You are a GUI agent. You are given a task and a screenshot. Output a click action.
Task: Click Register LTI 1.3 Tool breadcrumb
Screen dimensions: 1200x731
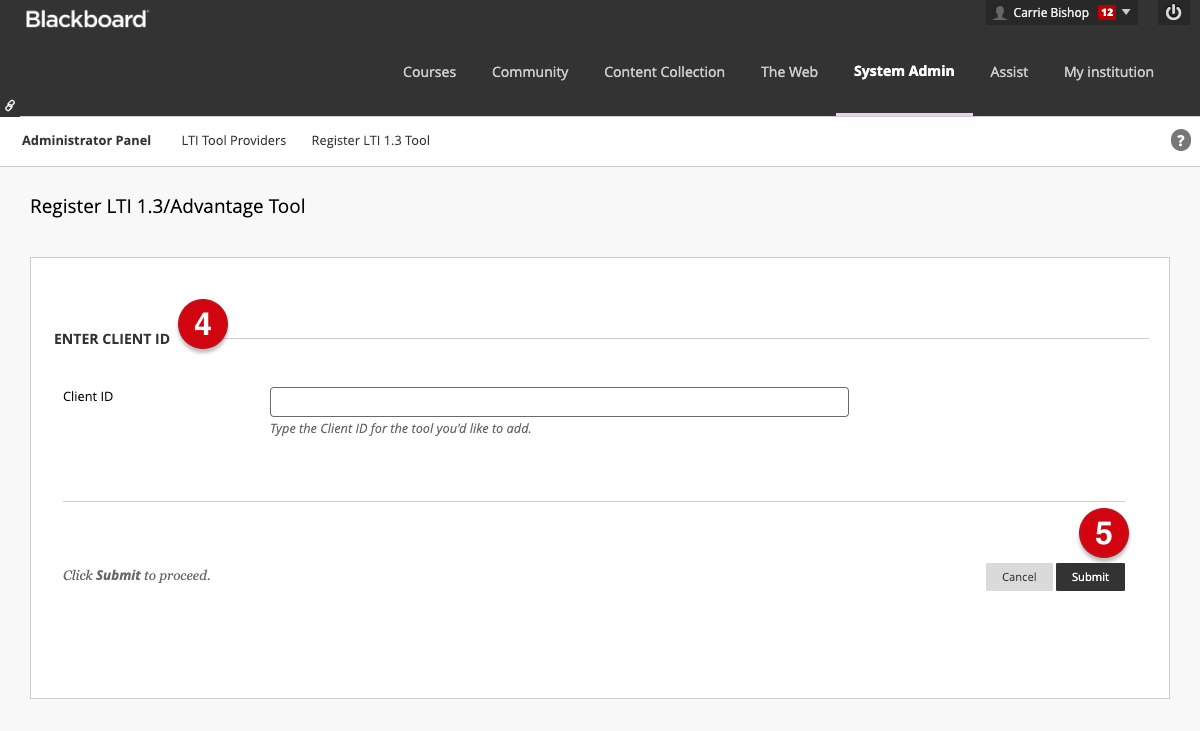click(x=371, y=141)
